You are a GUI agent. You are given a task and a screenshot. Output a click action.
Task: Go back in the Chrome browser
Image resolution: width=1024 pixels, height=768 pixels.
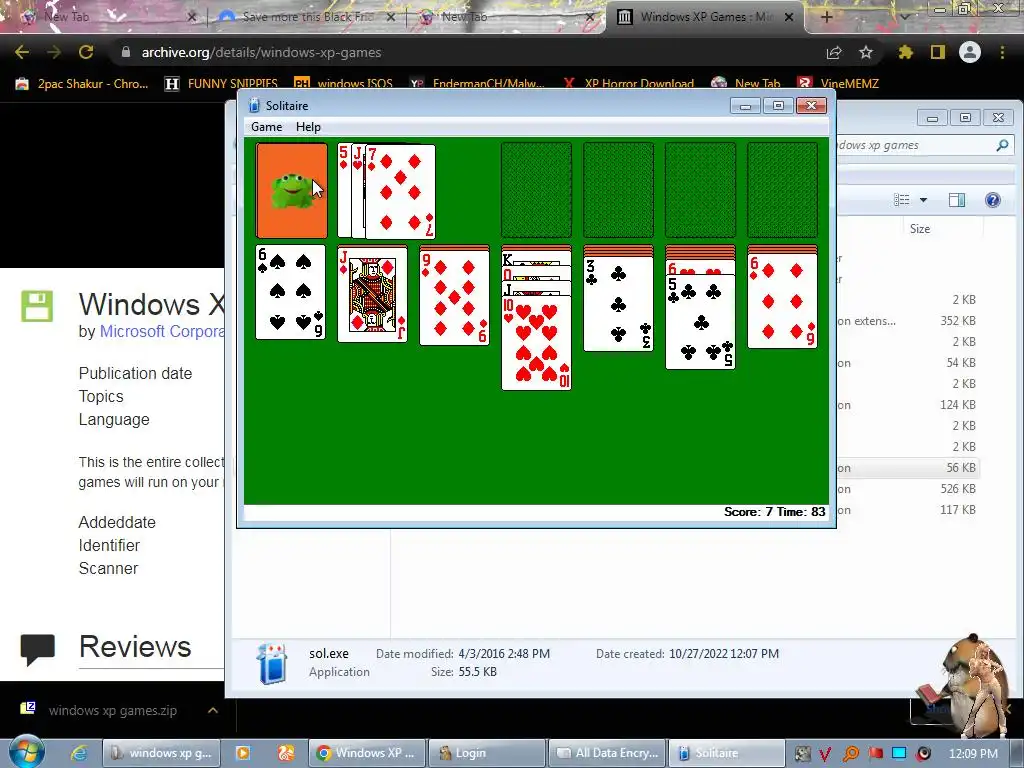tap(22, 52)
